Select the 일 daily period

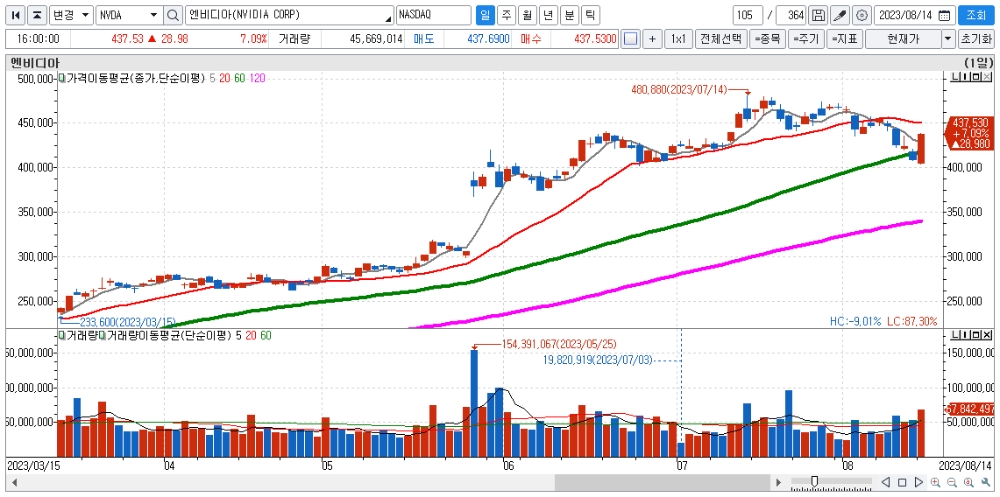click(x=485, y=15)
